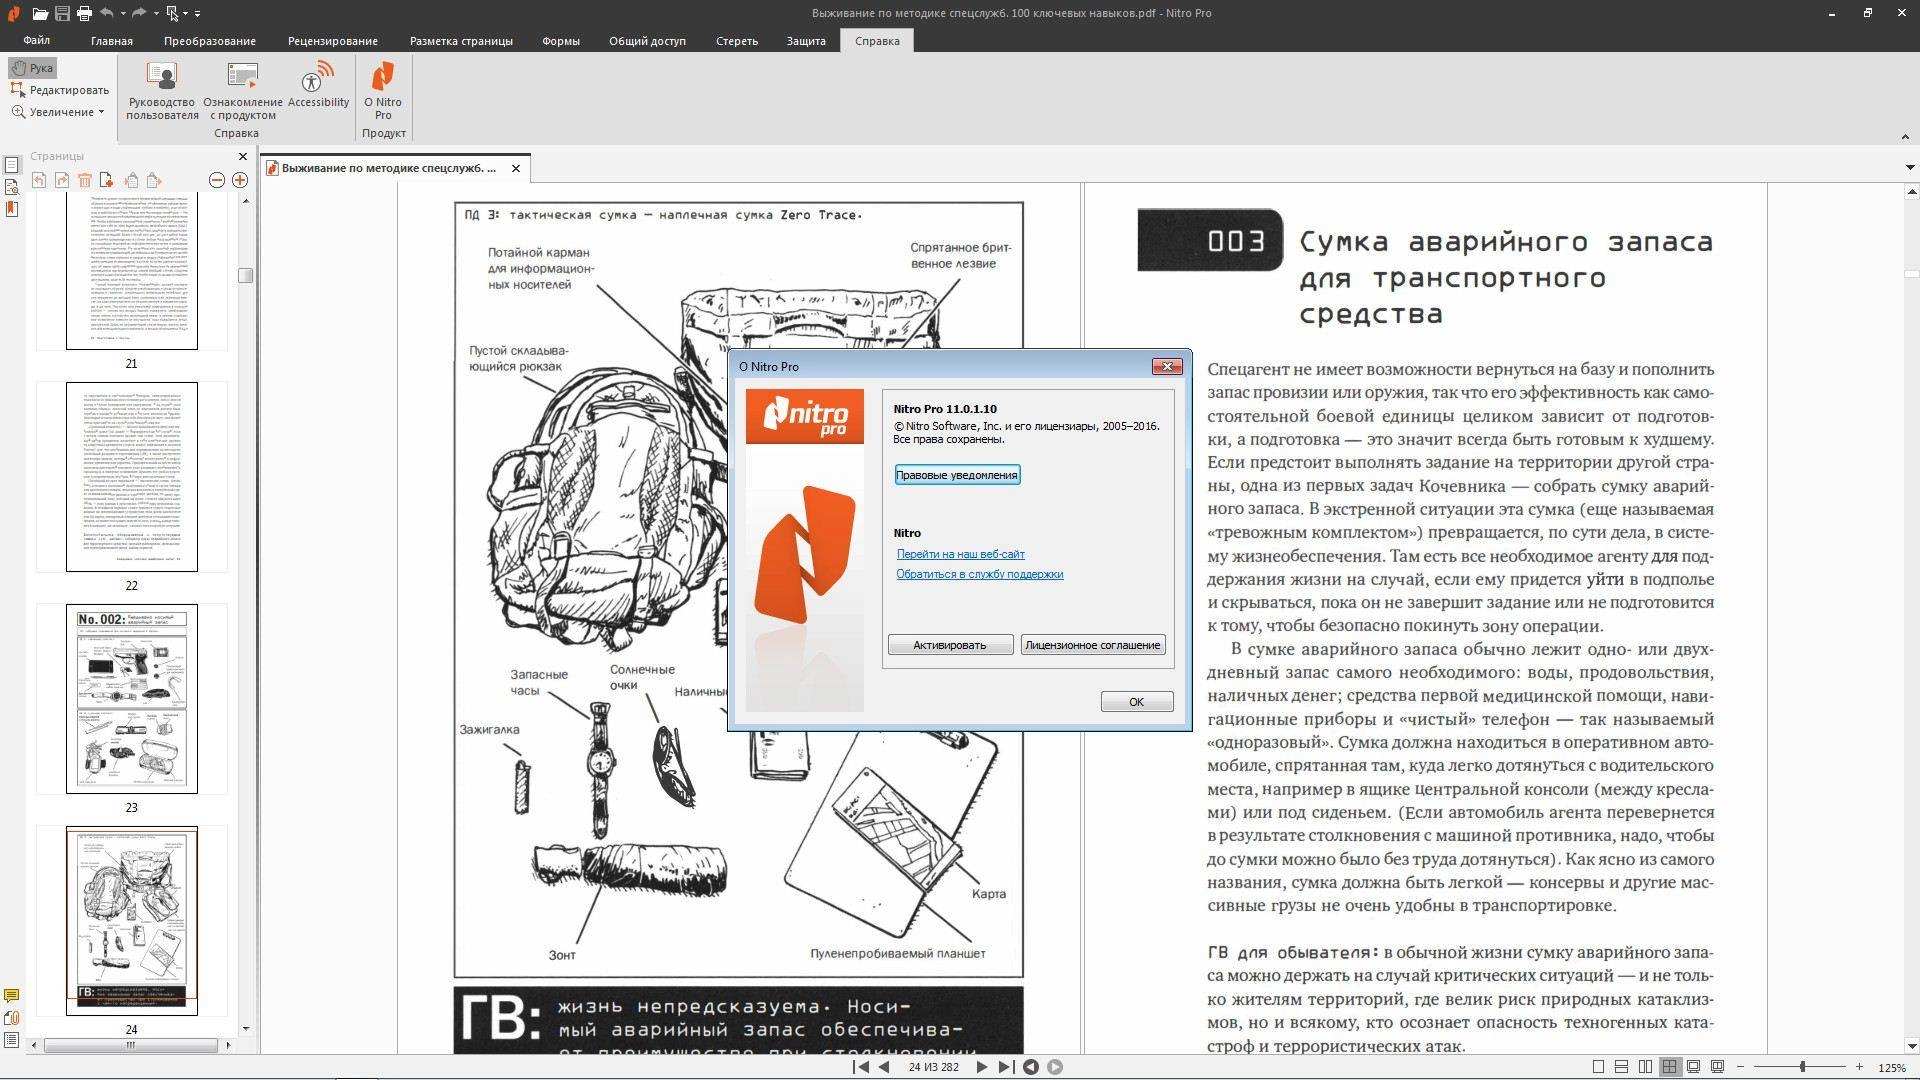Viewport: 1920px width, 1080px height.
Task: Click the zoom in plus in status bar
Action: [1859, 1067]
